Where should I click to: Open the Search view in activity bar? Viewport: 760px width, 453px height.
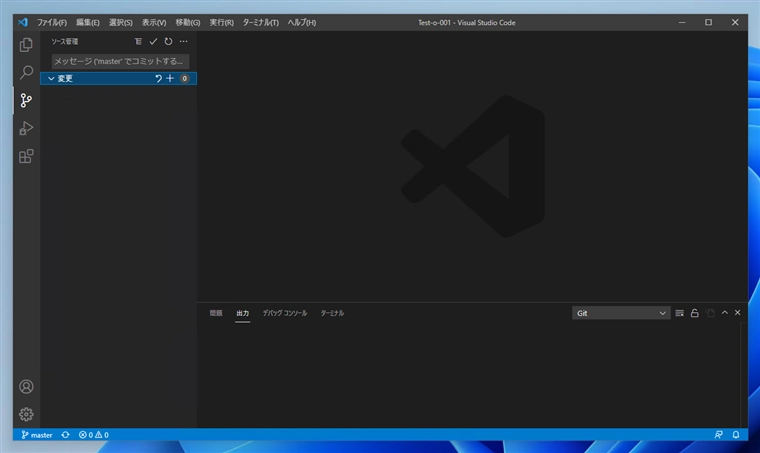point(26,73)
